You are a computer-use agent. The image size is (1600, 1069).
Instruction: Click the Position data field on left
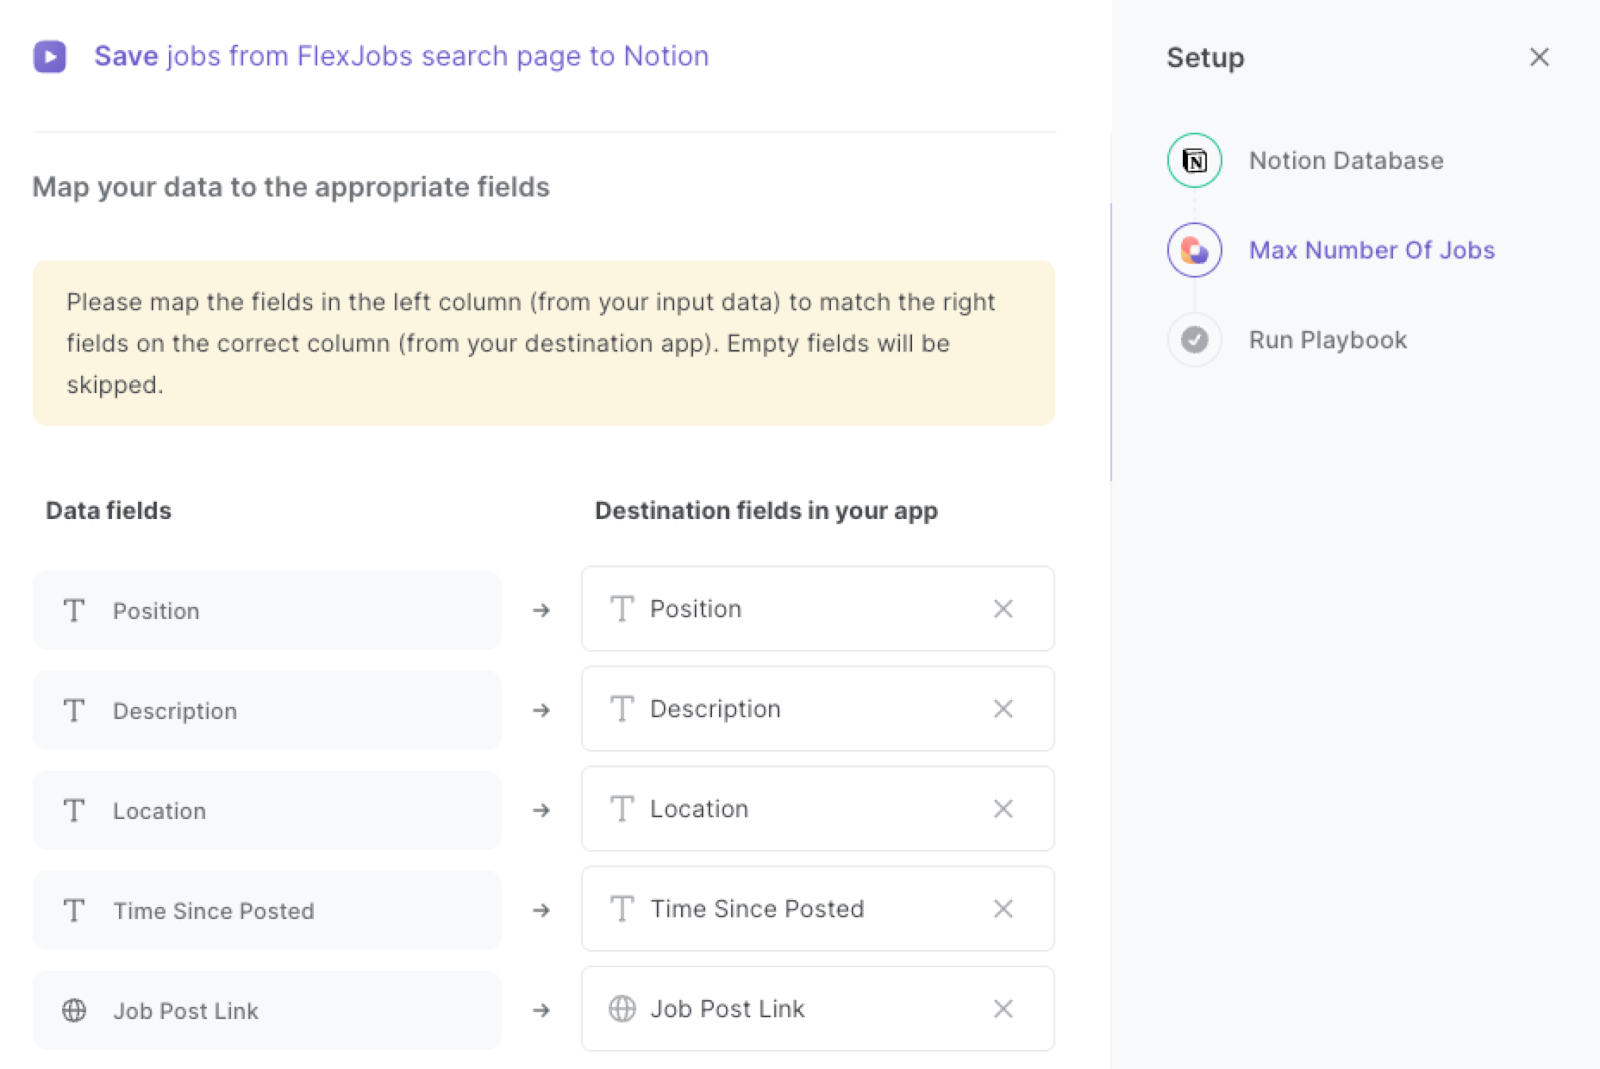267,610
